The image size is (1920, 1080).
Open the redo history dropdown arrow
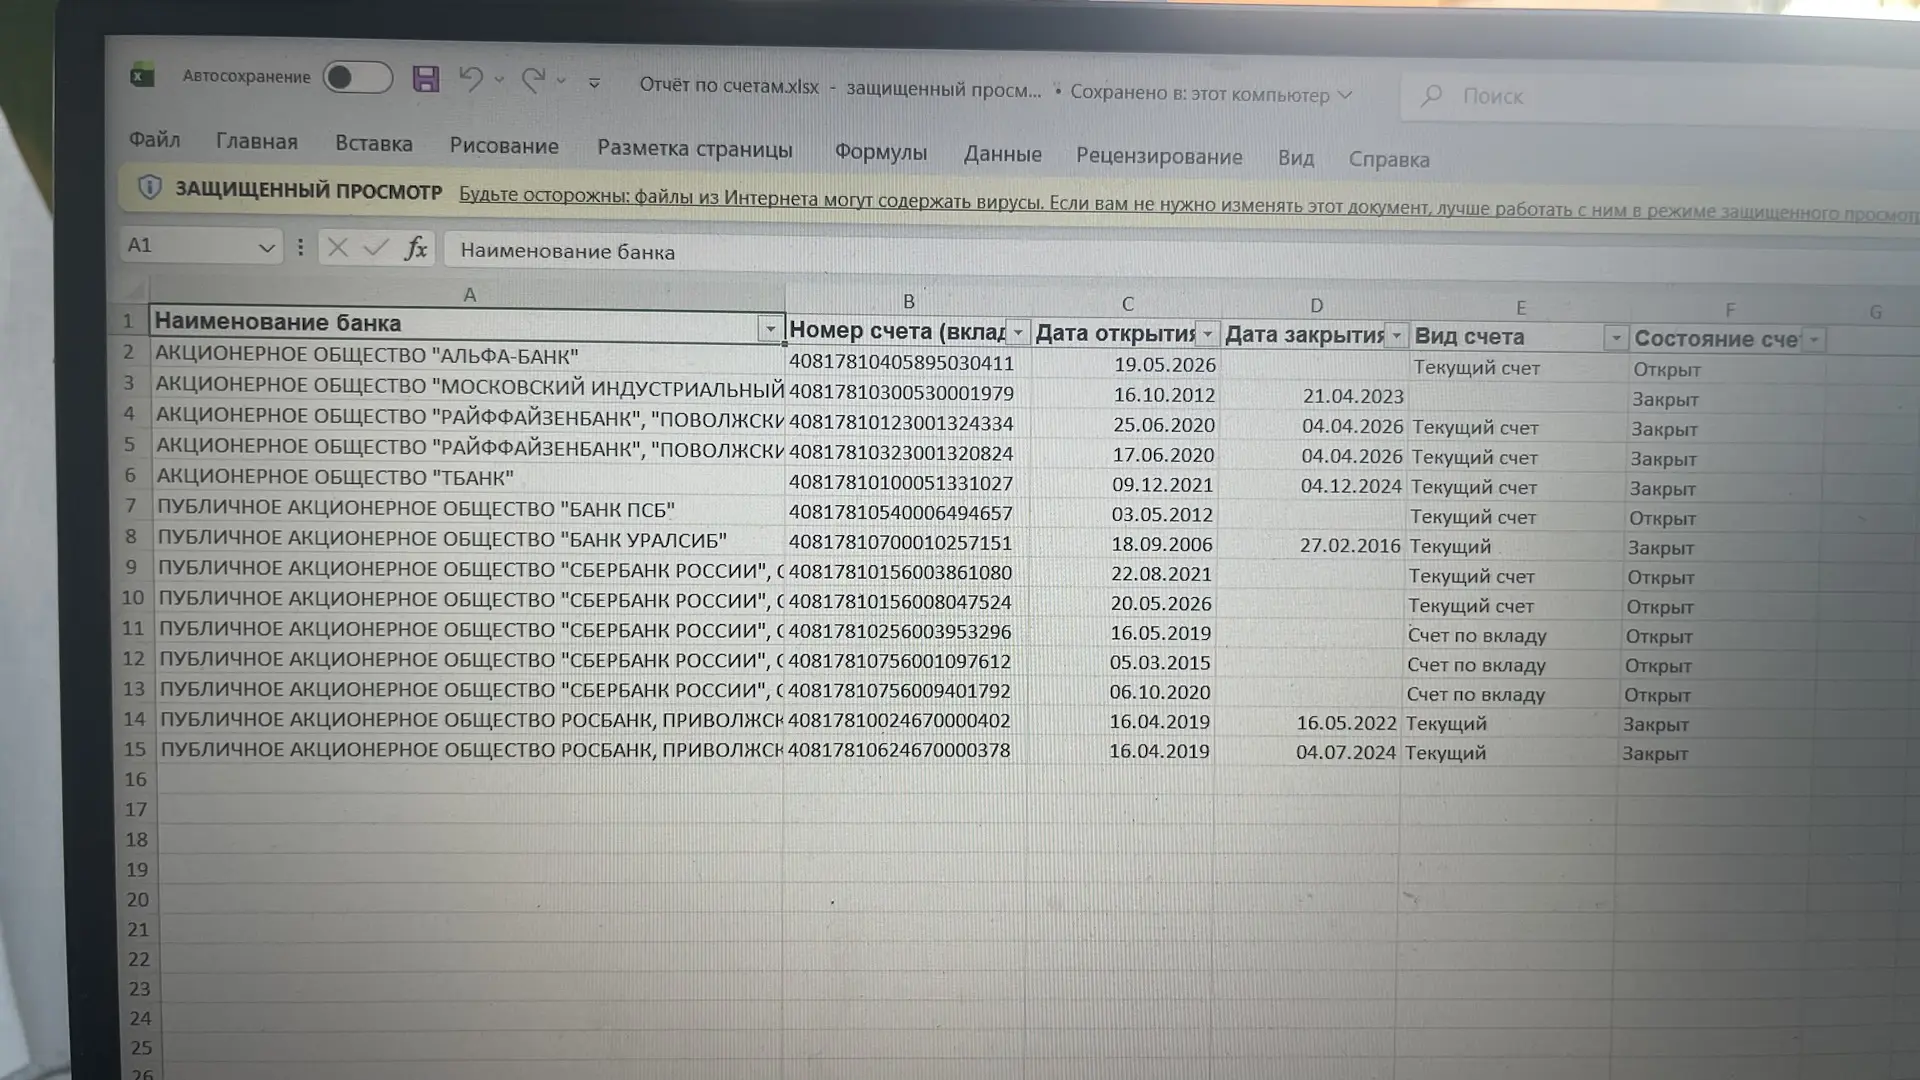pyautogui.click(x=561, y=81)
